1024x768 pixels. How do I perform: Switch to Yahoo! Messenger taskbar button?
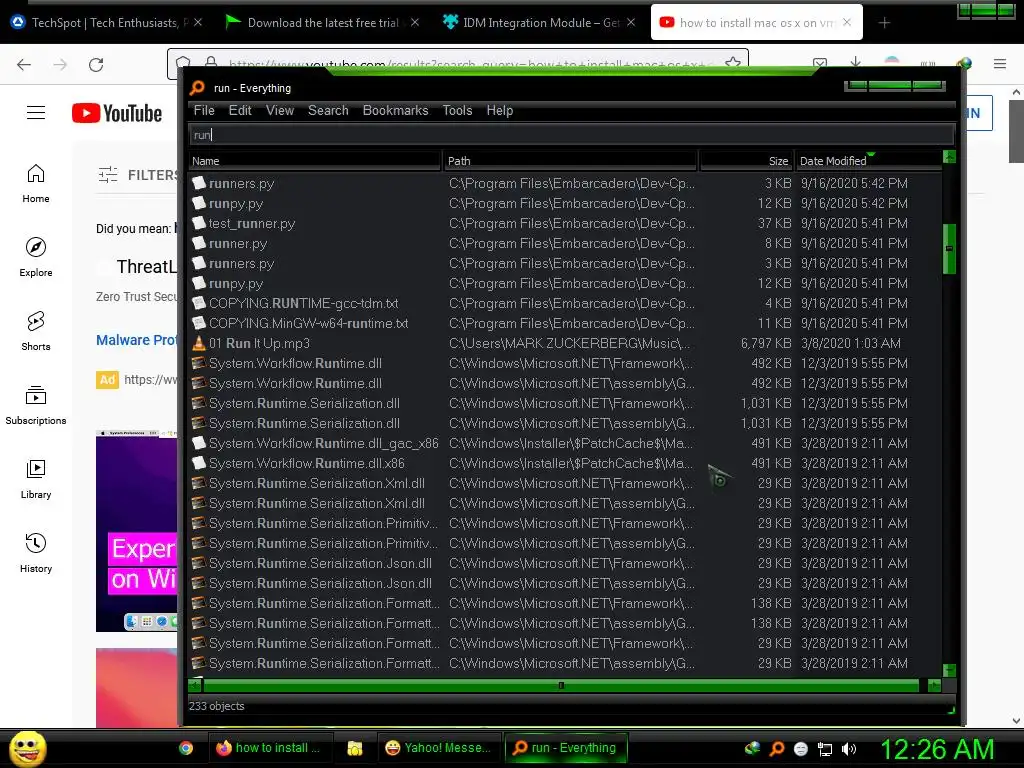[x=438, y=748]
